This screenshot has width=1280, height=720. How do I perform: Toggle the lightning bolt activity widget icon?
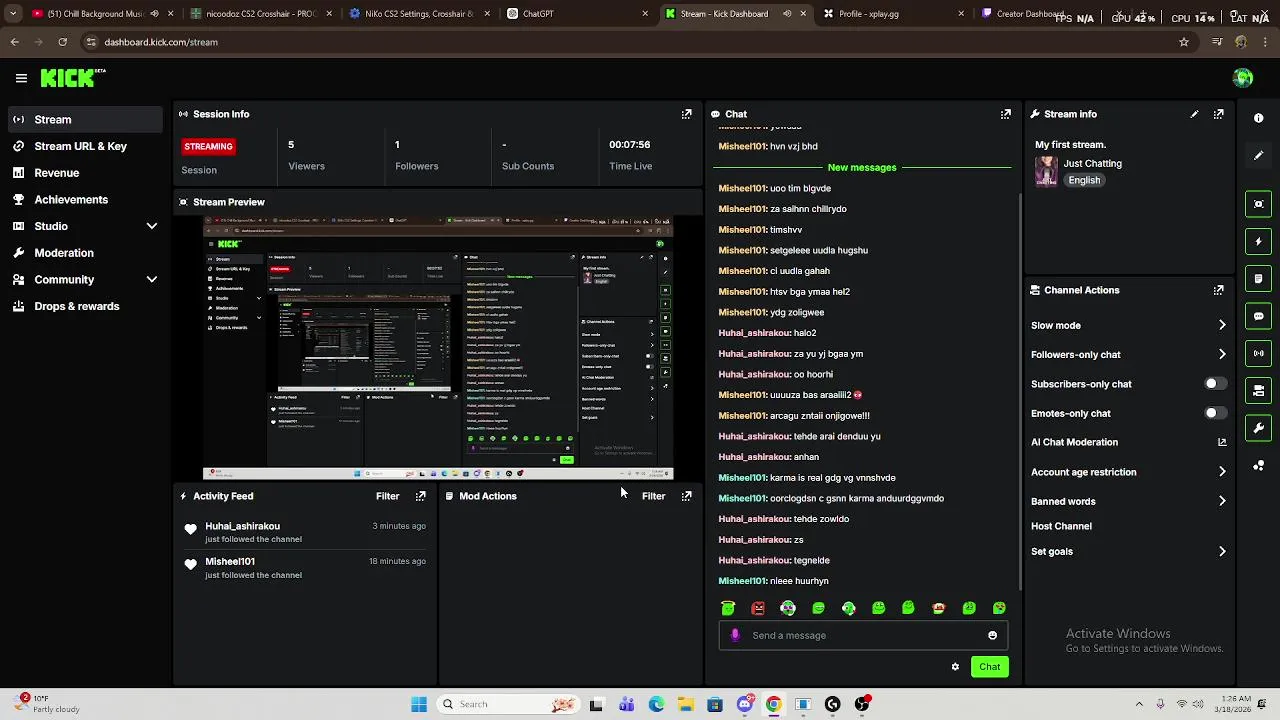coord(1258,241)
